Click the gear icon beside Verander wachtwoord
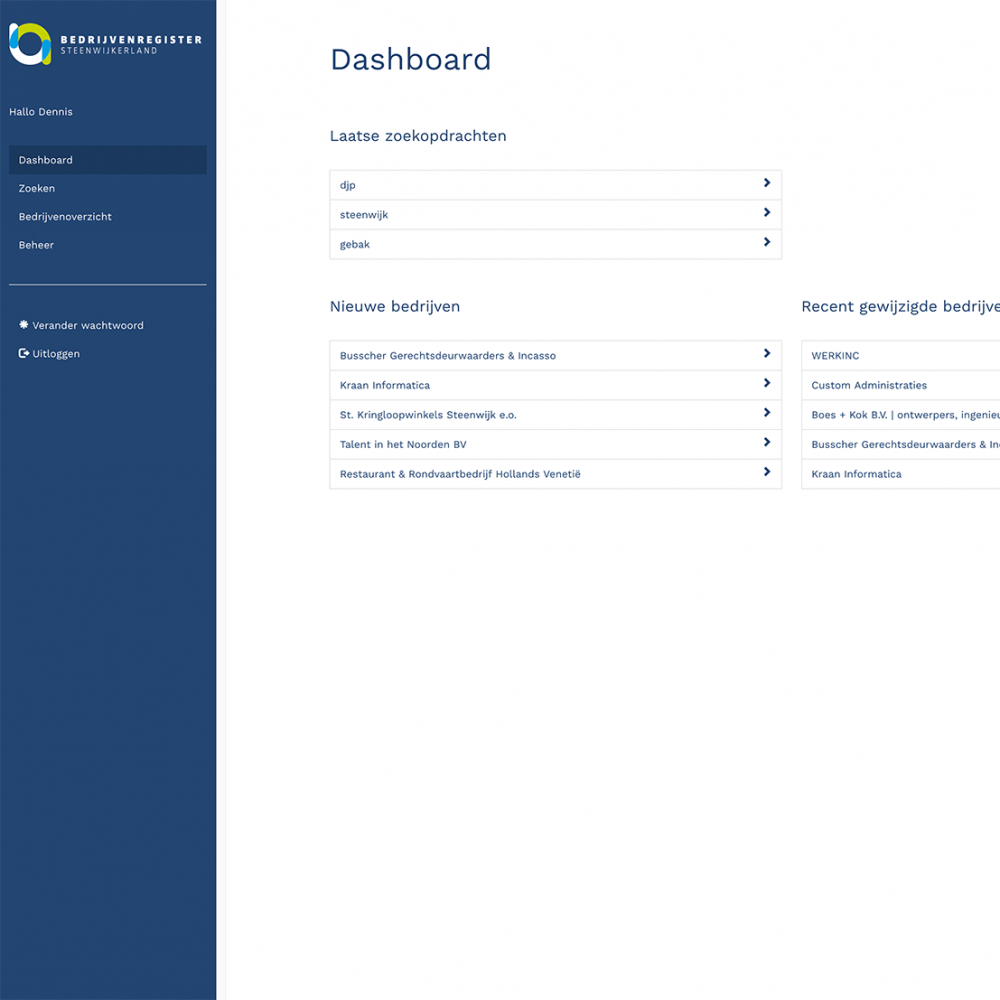 point(24,325)
